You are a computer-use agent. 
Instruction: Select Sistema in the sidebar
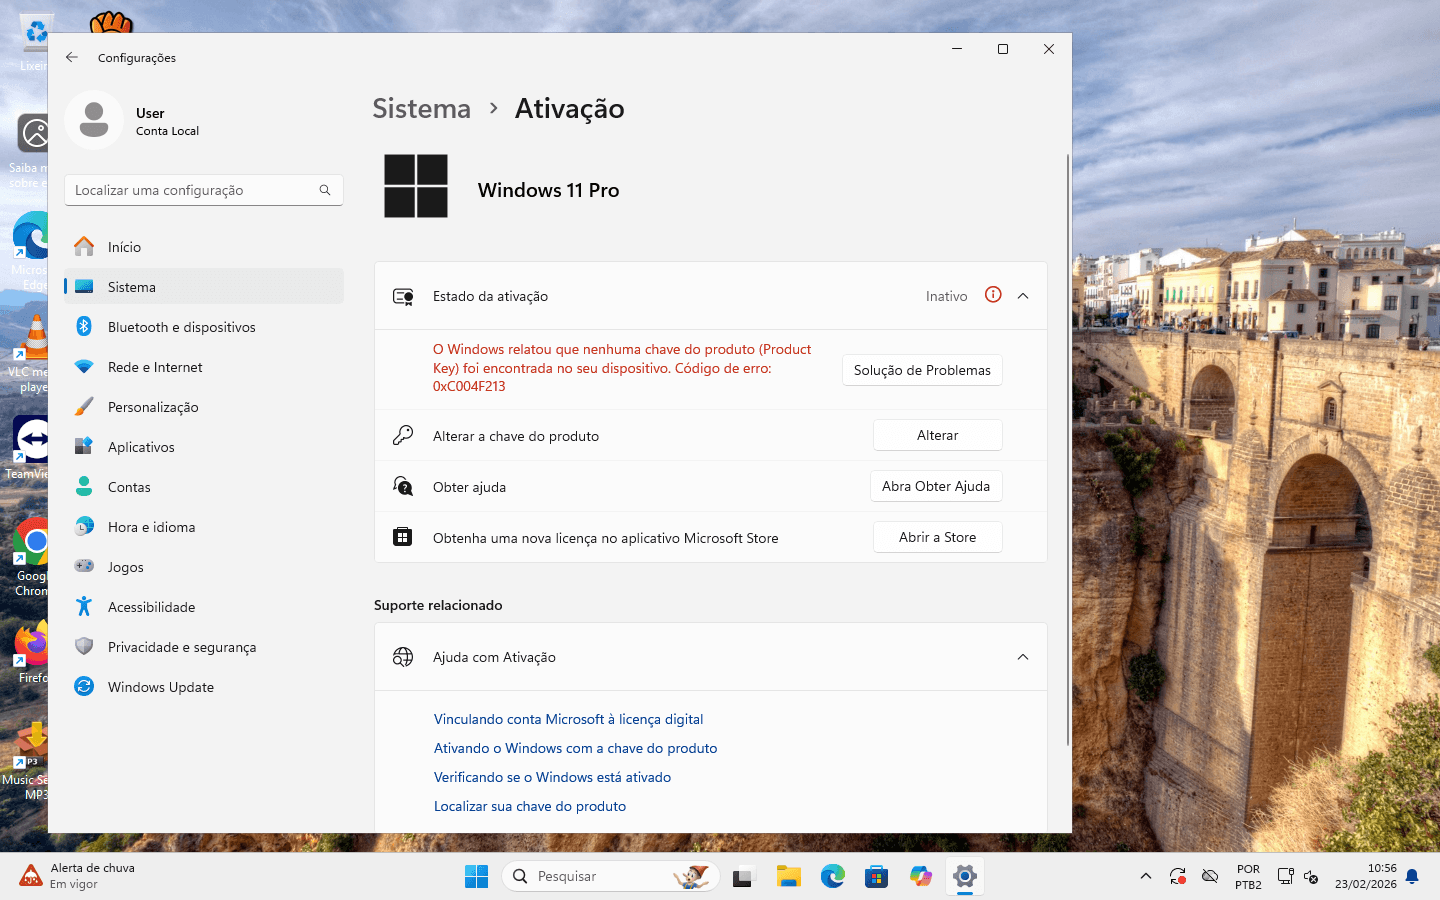(x=204, y=287)
